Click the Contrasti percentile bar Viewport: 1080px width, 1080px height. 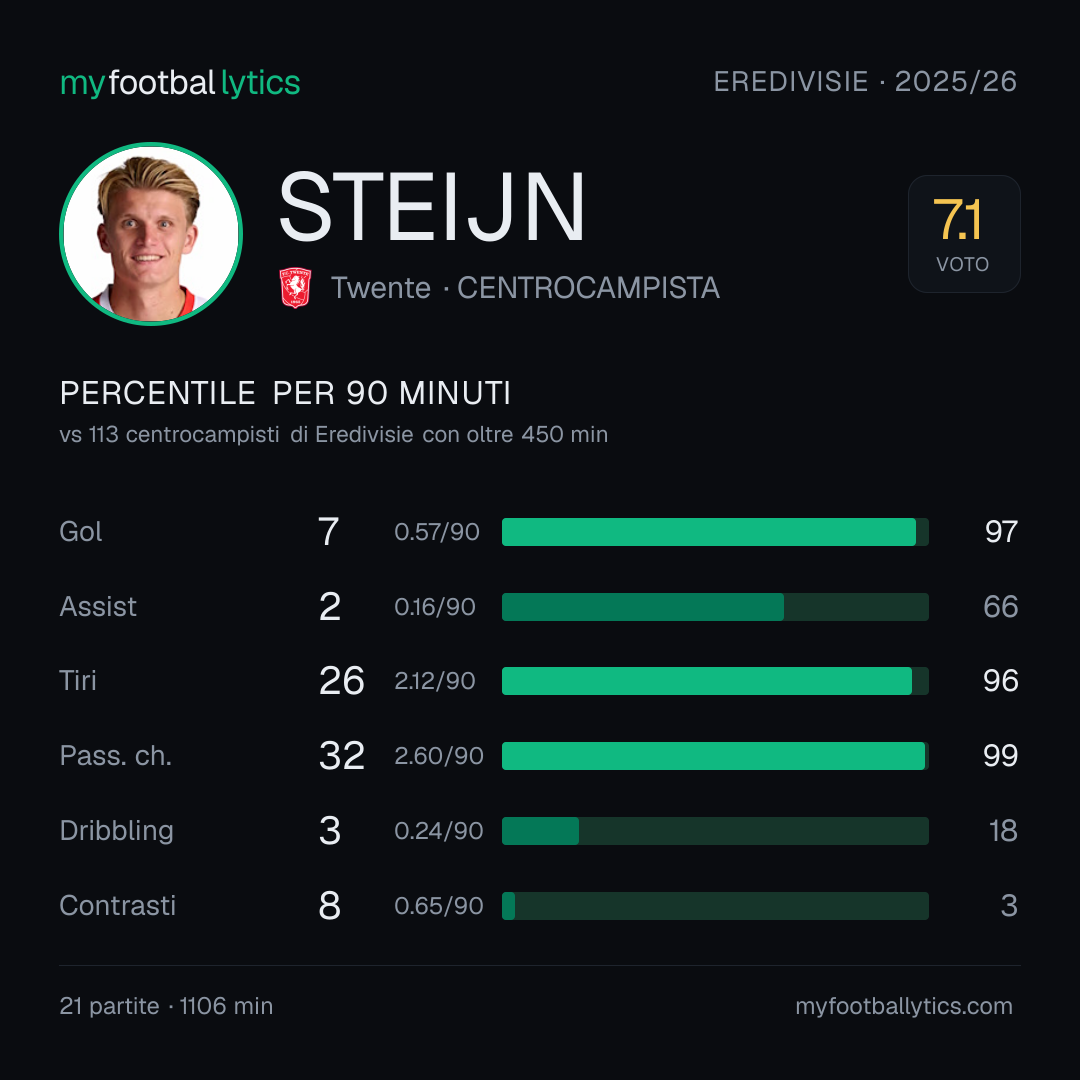point(715,906)
